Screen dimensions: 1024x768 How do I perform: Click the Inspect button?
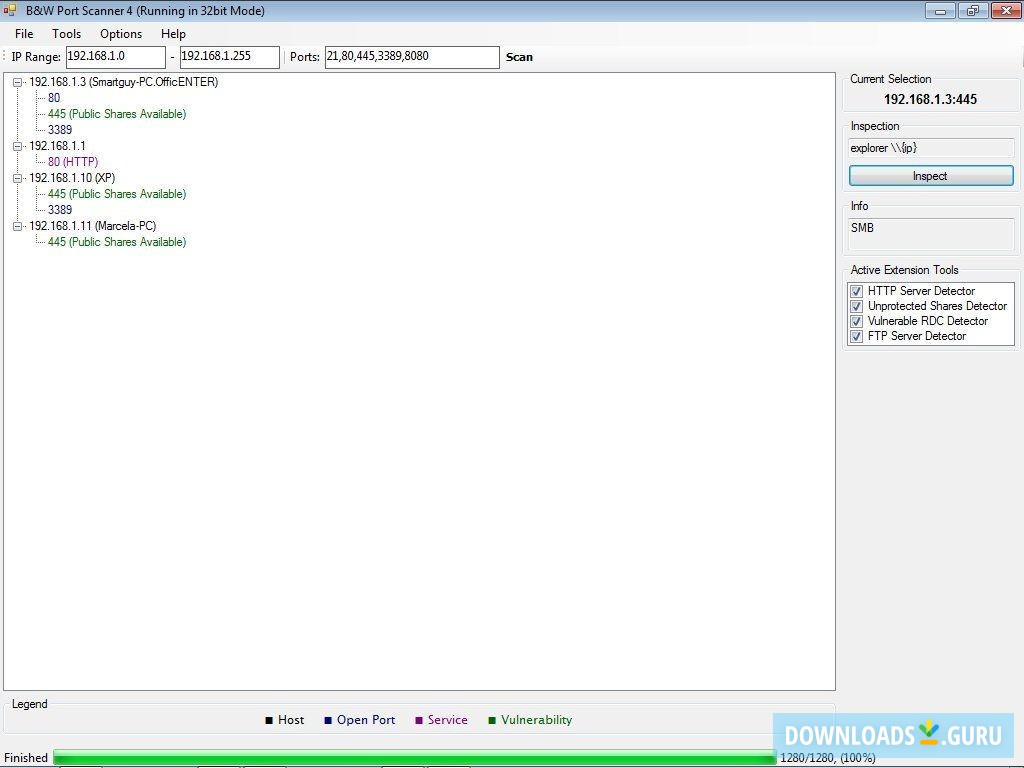coord(931,176)
